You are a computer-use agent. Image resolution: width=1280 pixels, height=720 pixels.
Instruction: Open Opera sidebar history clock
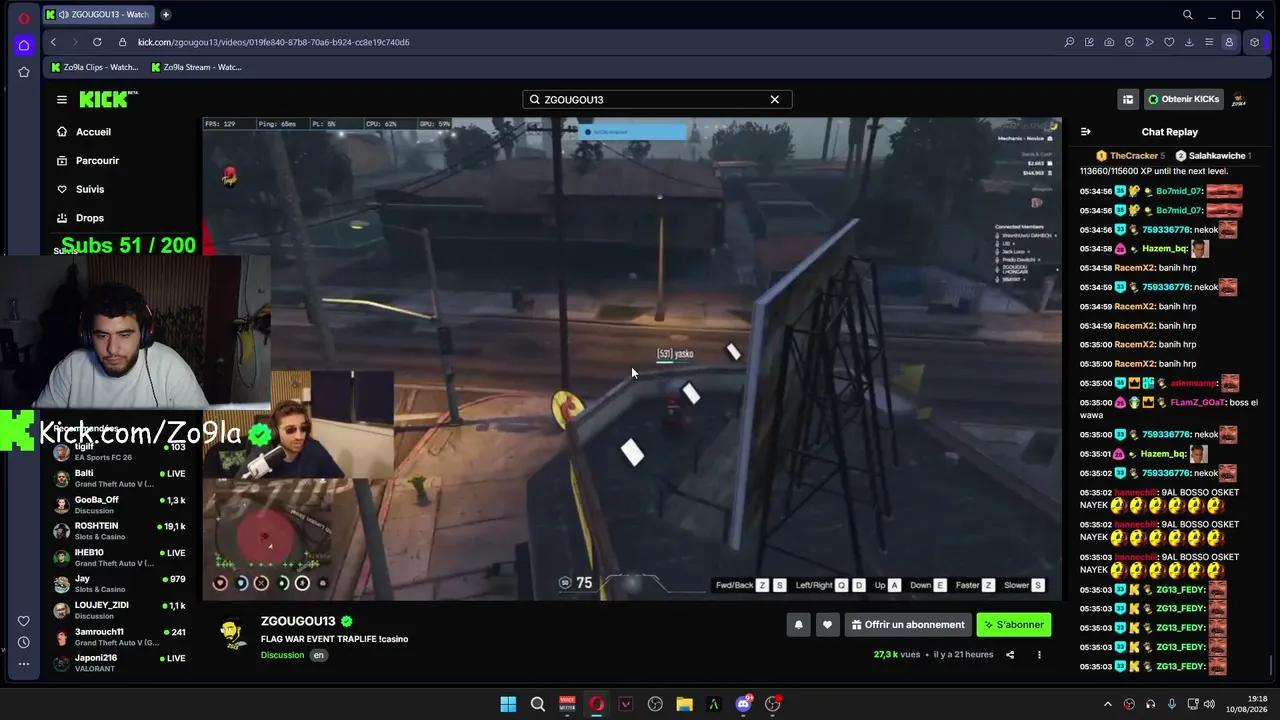[x=24, y=642]
